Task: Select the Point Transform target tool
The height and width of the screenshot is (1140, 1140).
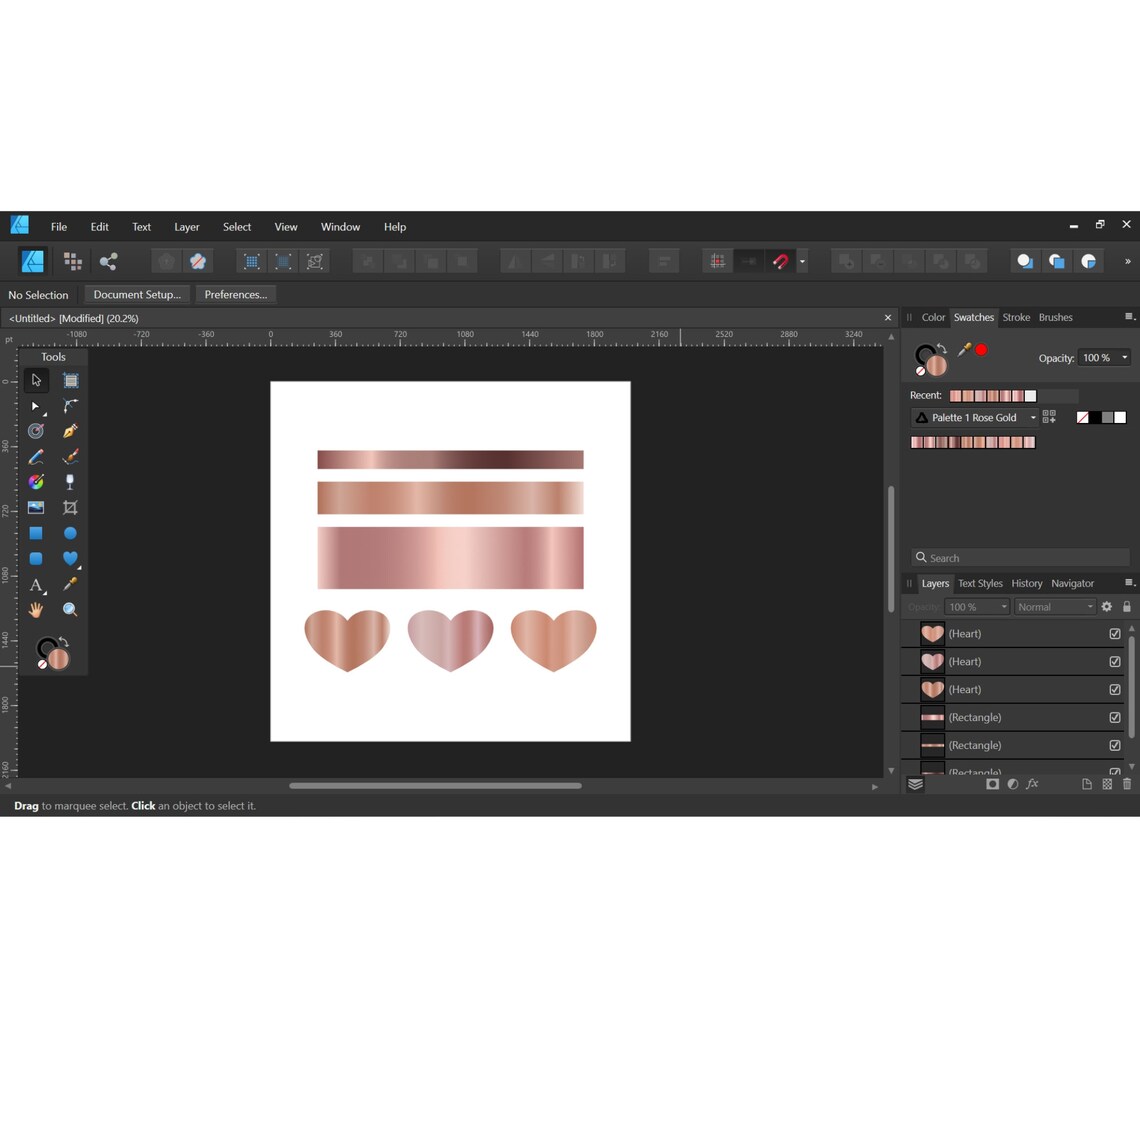Action: tap(36, 431)
